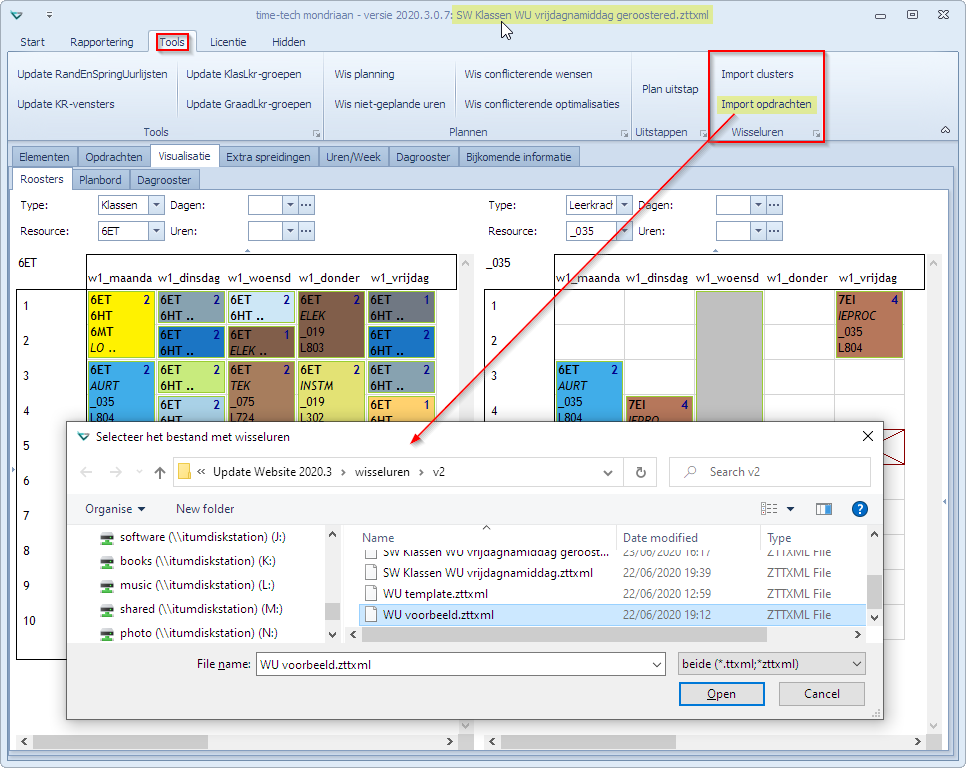
Task: Change view layout icon in file dialog
Action: click(x=769, y=509)
